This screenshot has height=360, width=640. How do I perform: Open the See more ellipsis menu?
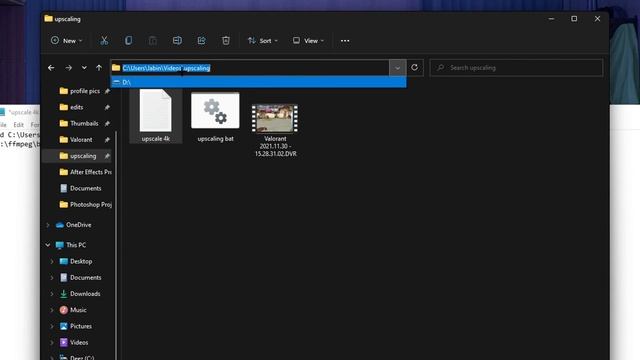point(345,40)
